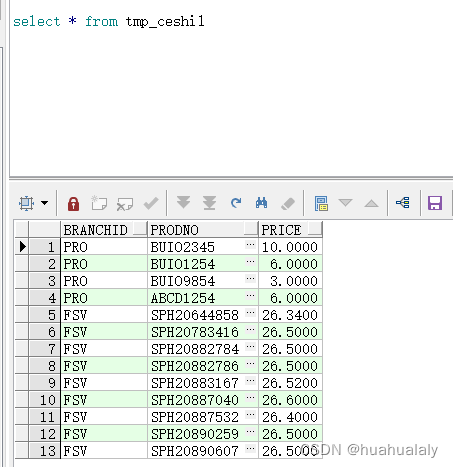Viewport: 453px width, 467px height.
Task: Fetch next page with single down arrow
Action: click(183, 203)
